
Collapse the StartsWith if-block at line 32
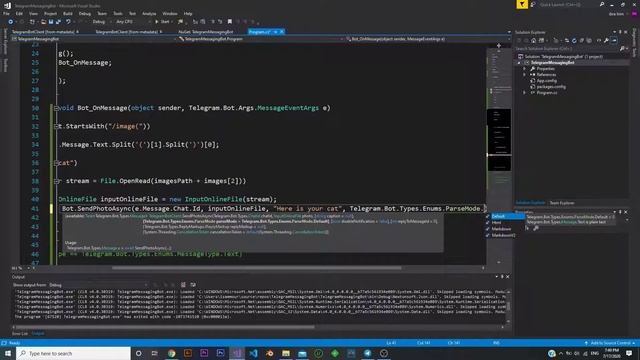pyautogui.click(x=56, y=127)
